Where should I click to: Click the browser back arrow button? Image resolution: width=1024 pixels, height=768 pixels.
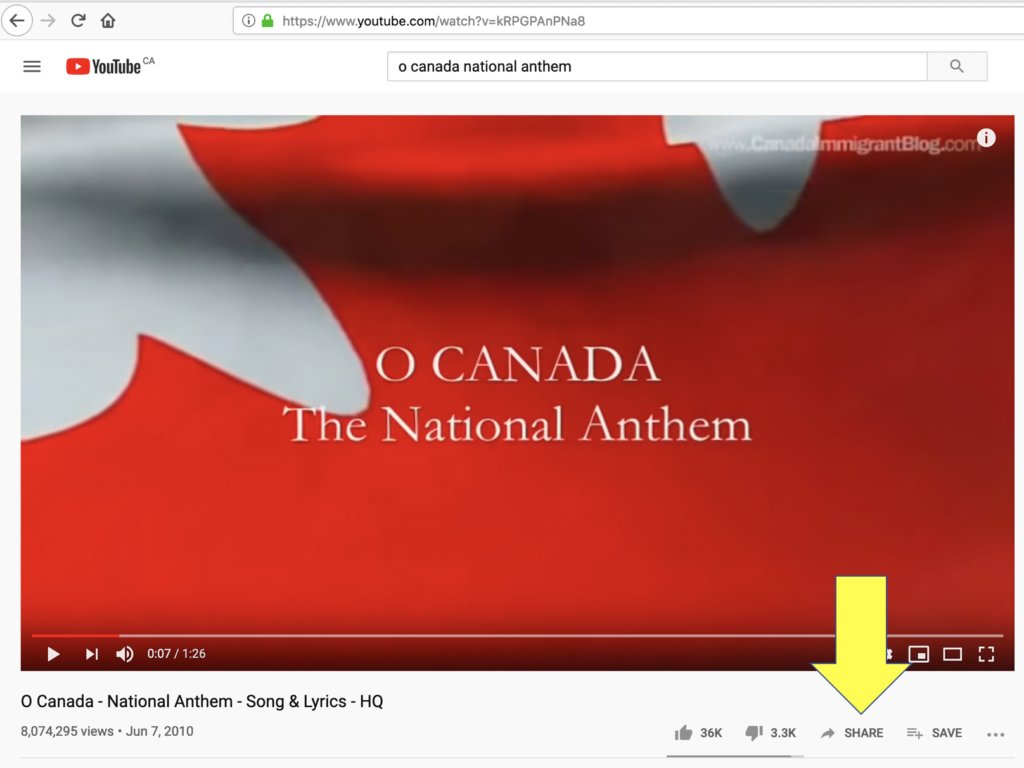click(18, 21)
